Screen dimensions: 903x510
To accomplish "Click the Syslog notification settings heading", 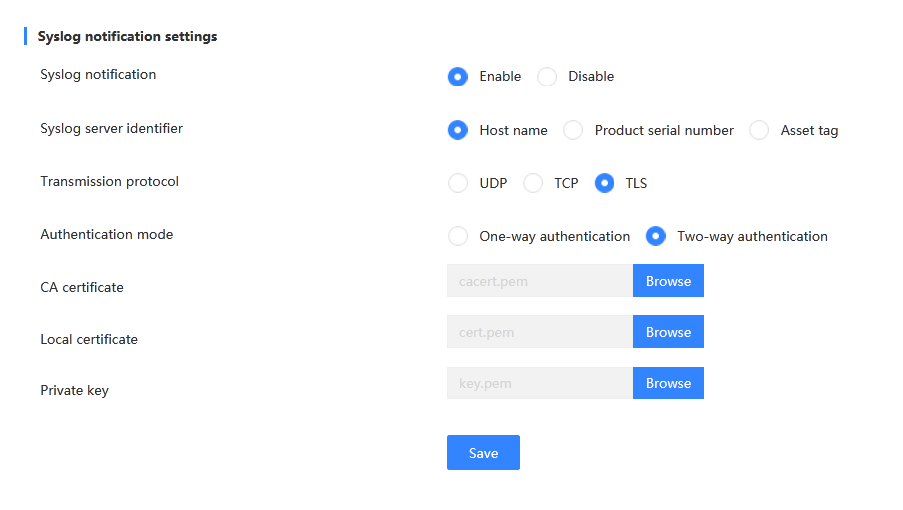I will point(127,36).
